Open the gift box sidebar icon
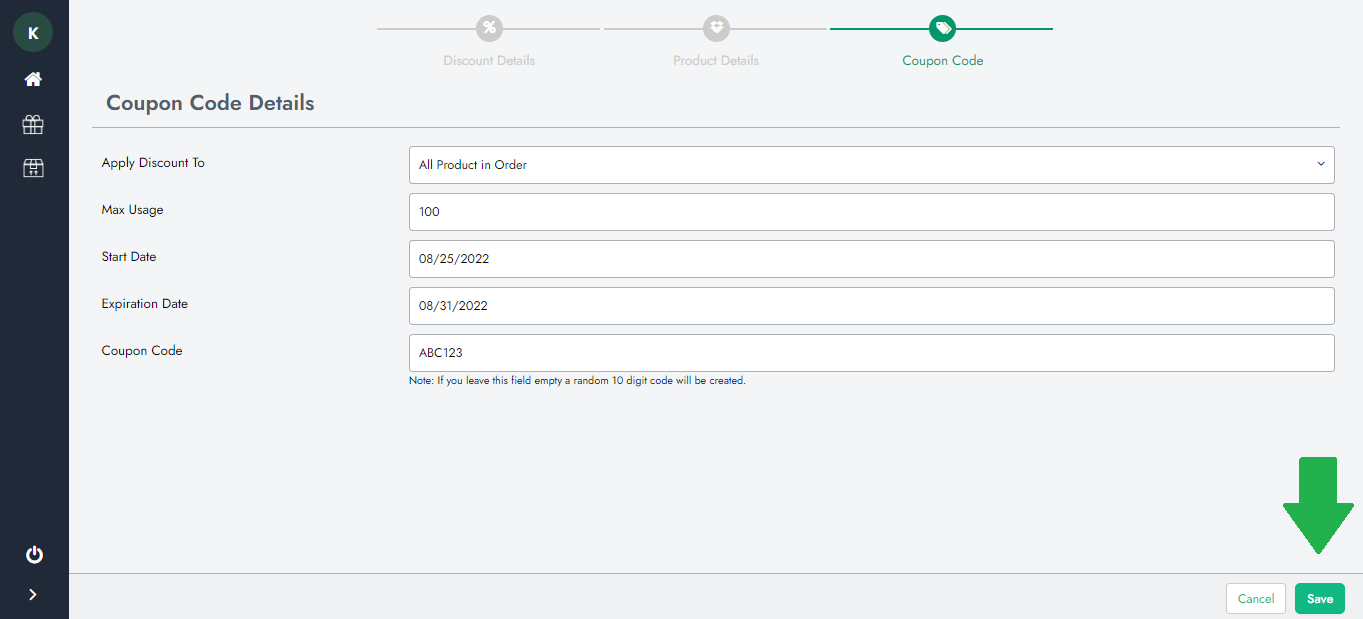 [33, 124]
